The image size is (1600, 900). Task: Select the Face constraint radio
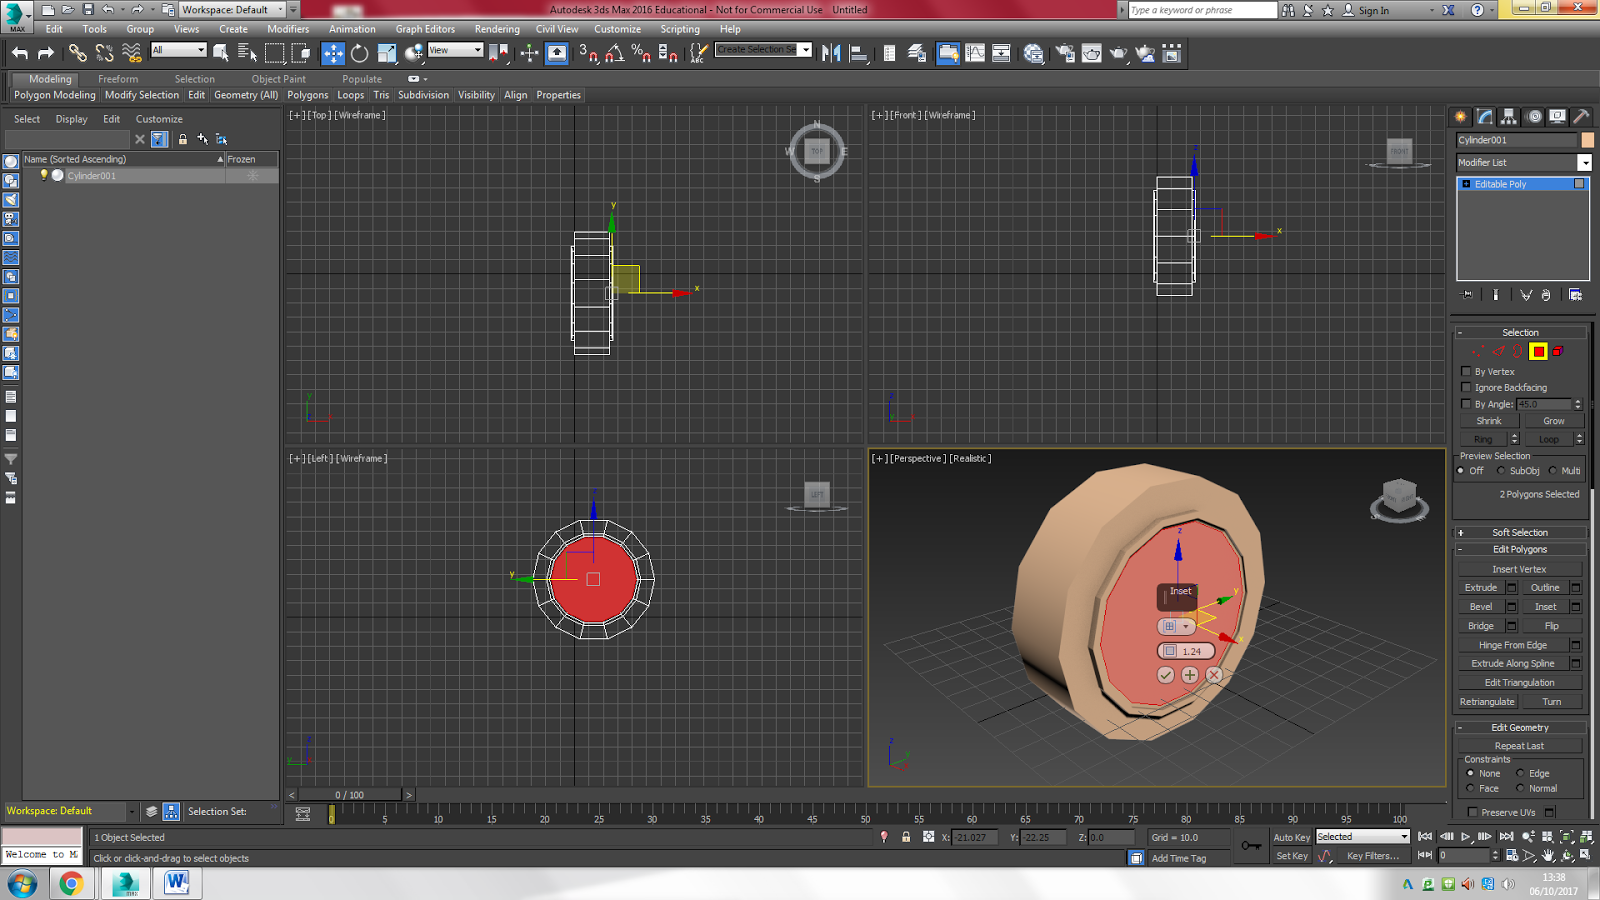click(1470, 788)
